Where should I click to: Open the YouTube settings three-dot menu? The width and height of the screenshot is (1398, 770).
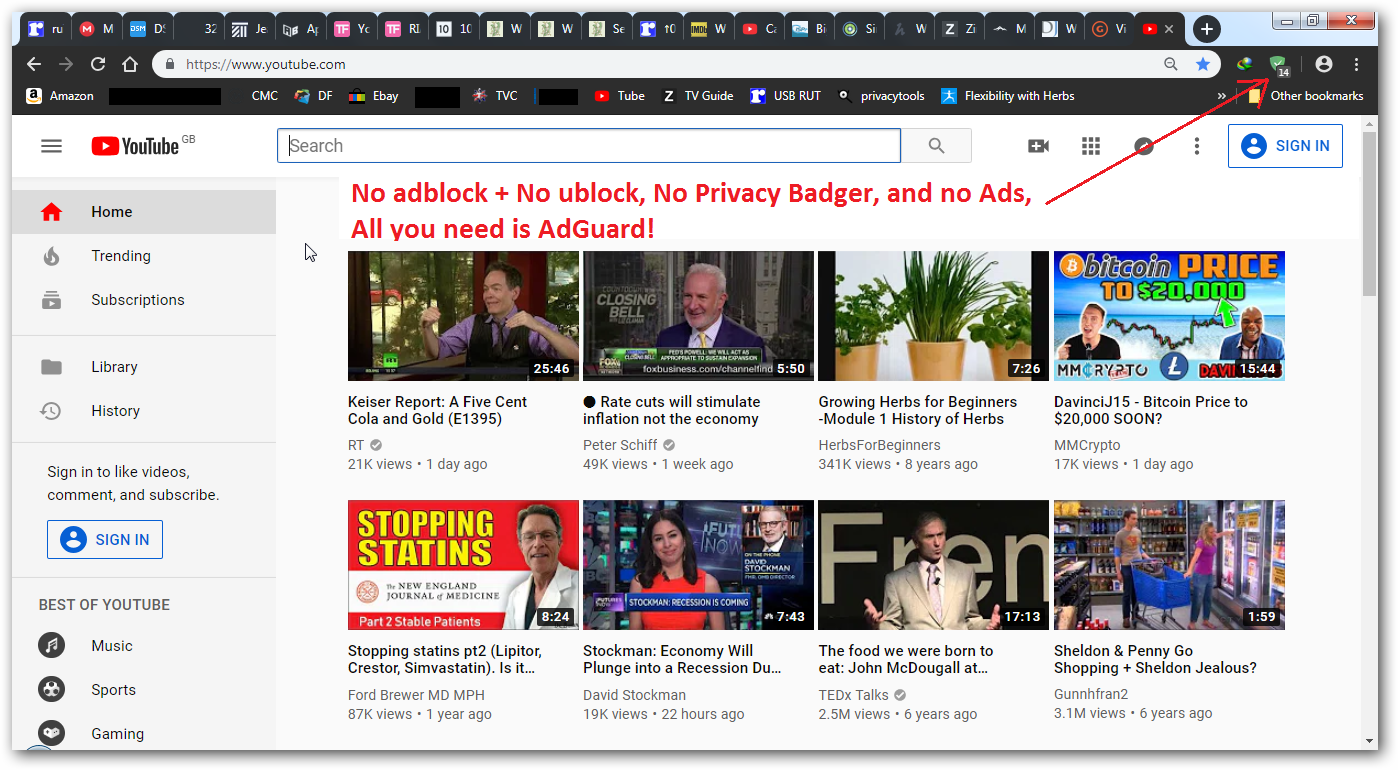click(x=1196, y=146)
